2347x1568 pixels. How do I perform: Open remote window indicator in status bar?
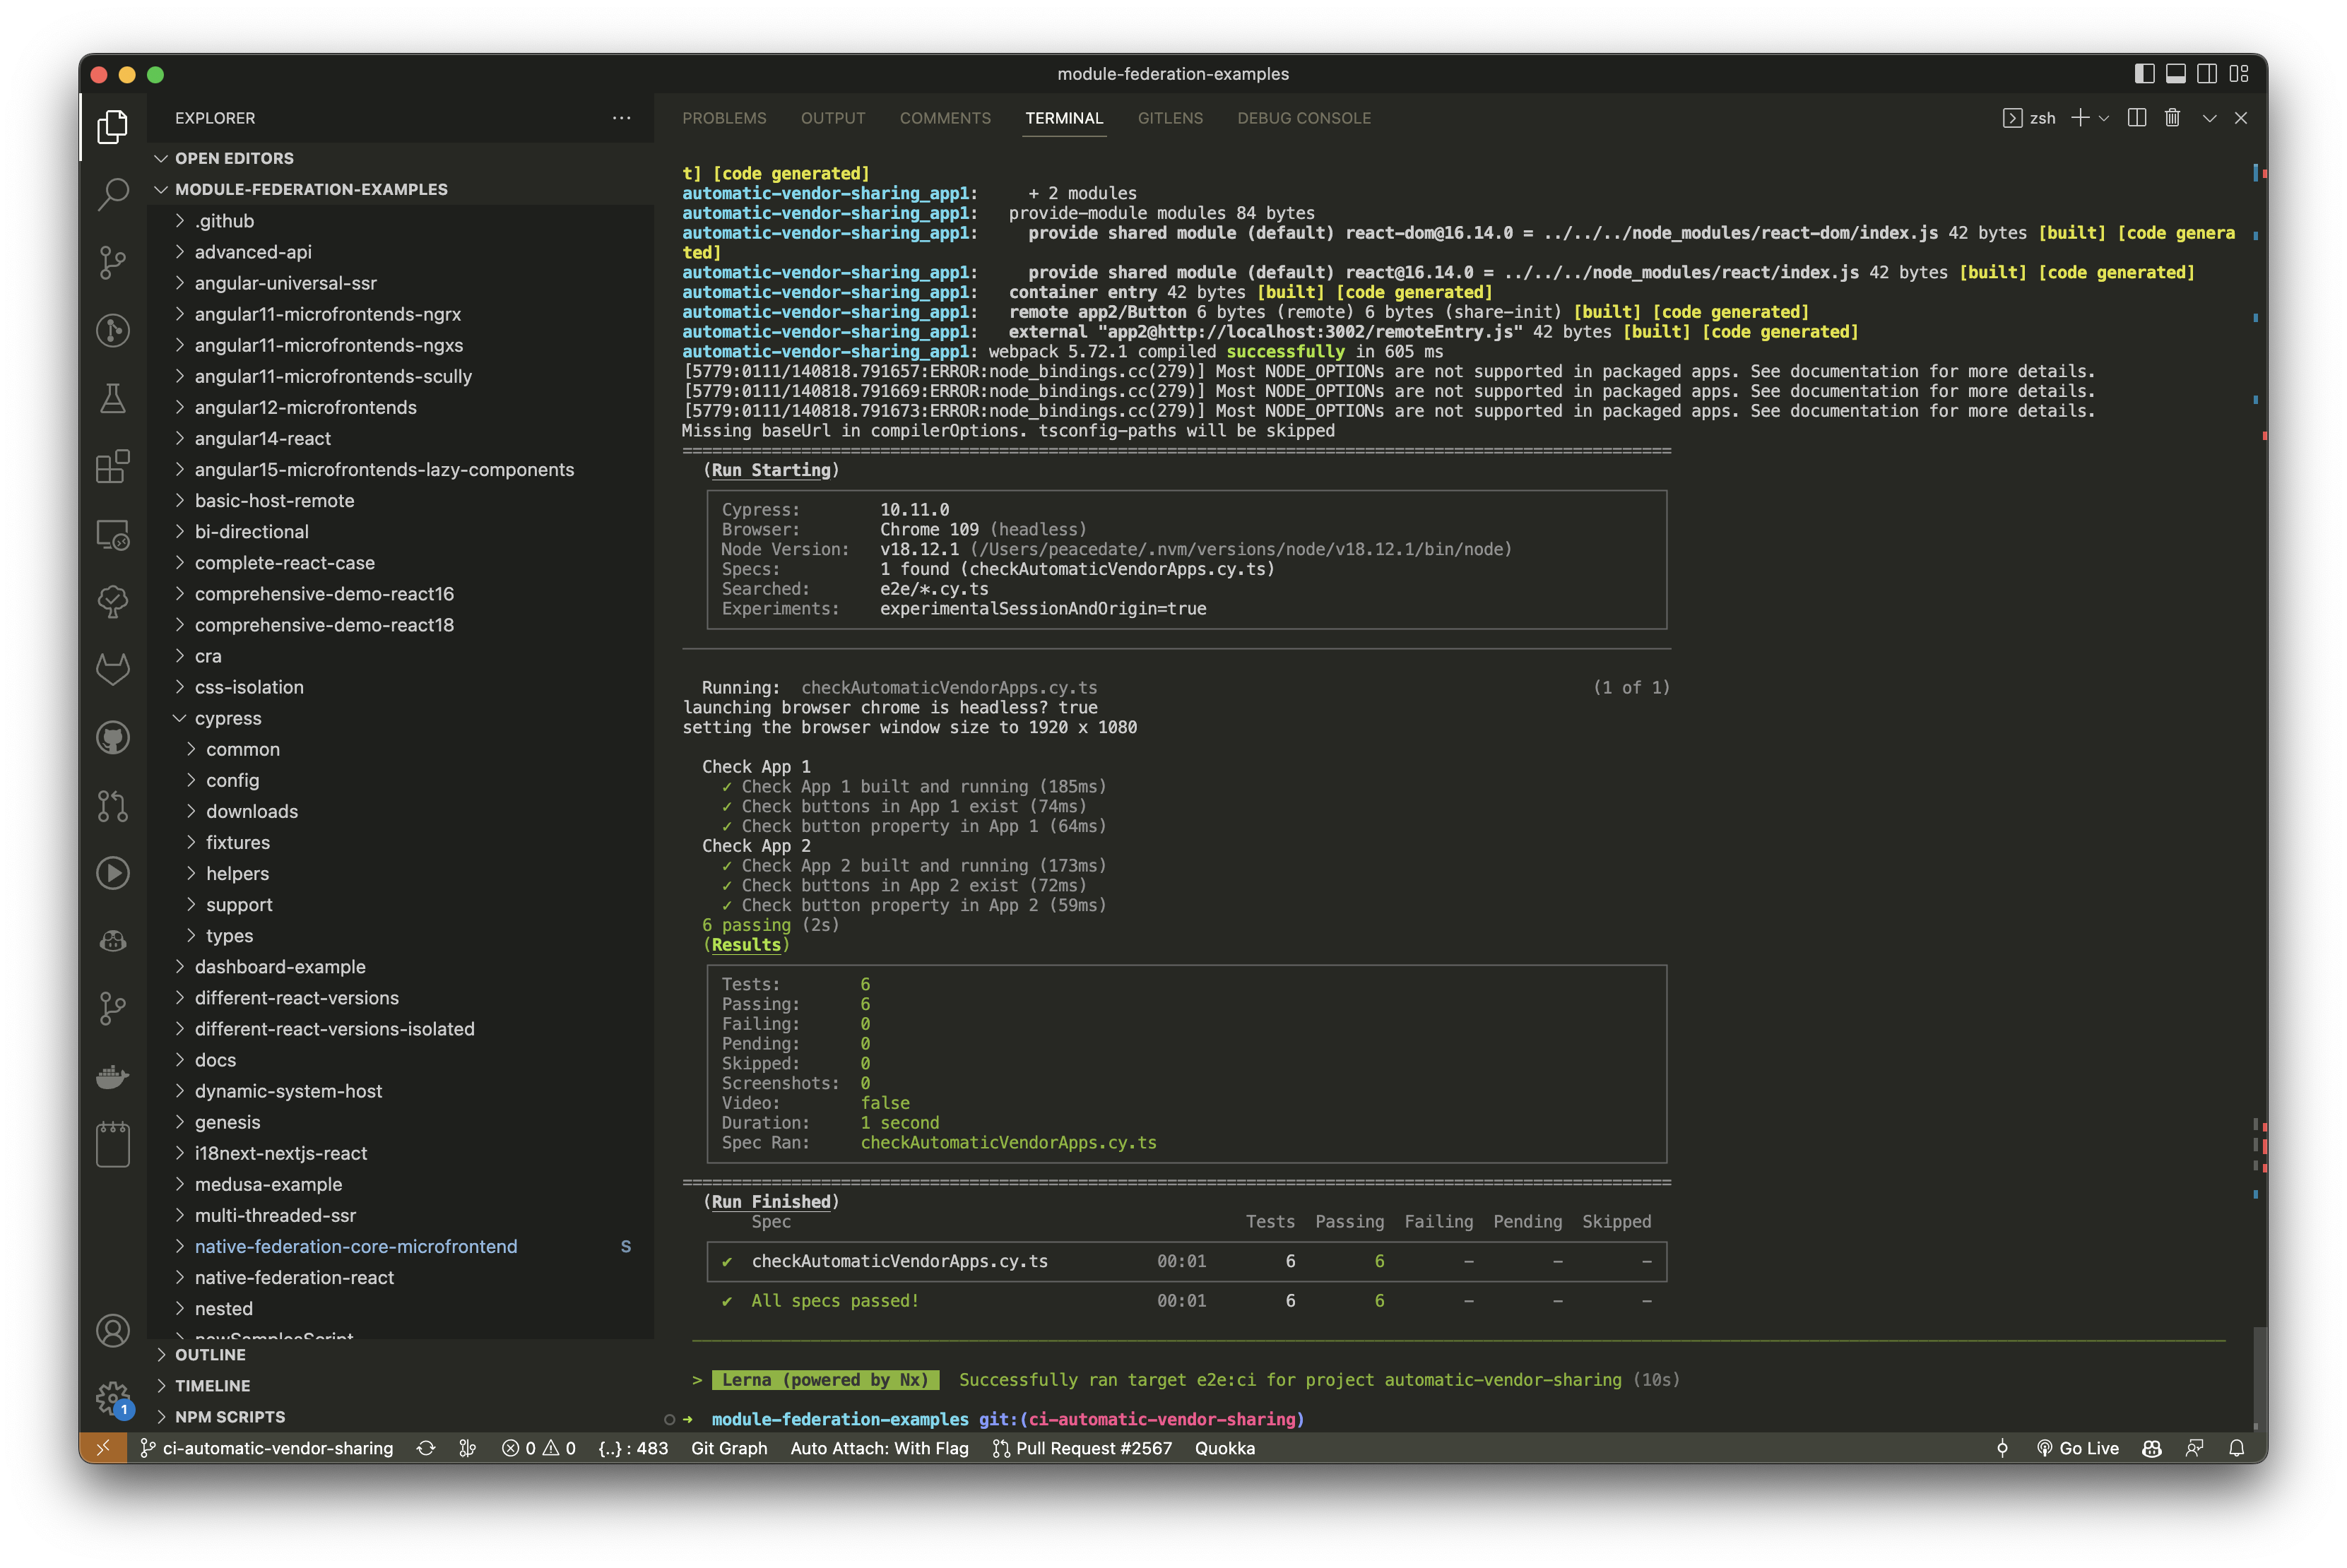103,1448
